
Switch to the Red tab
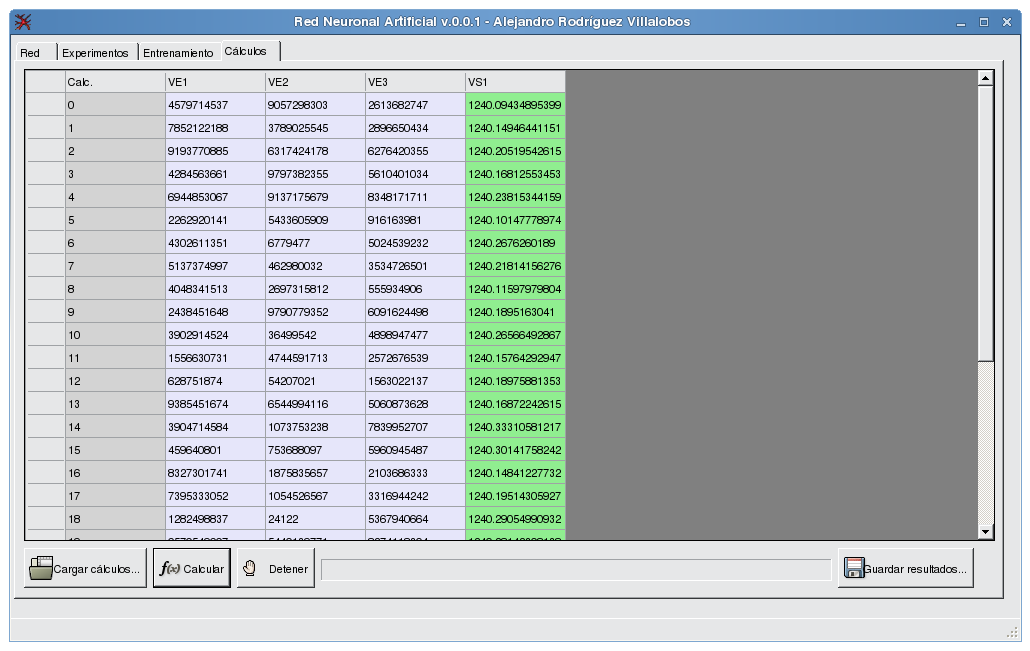coord(31,51)
